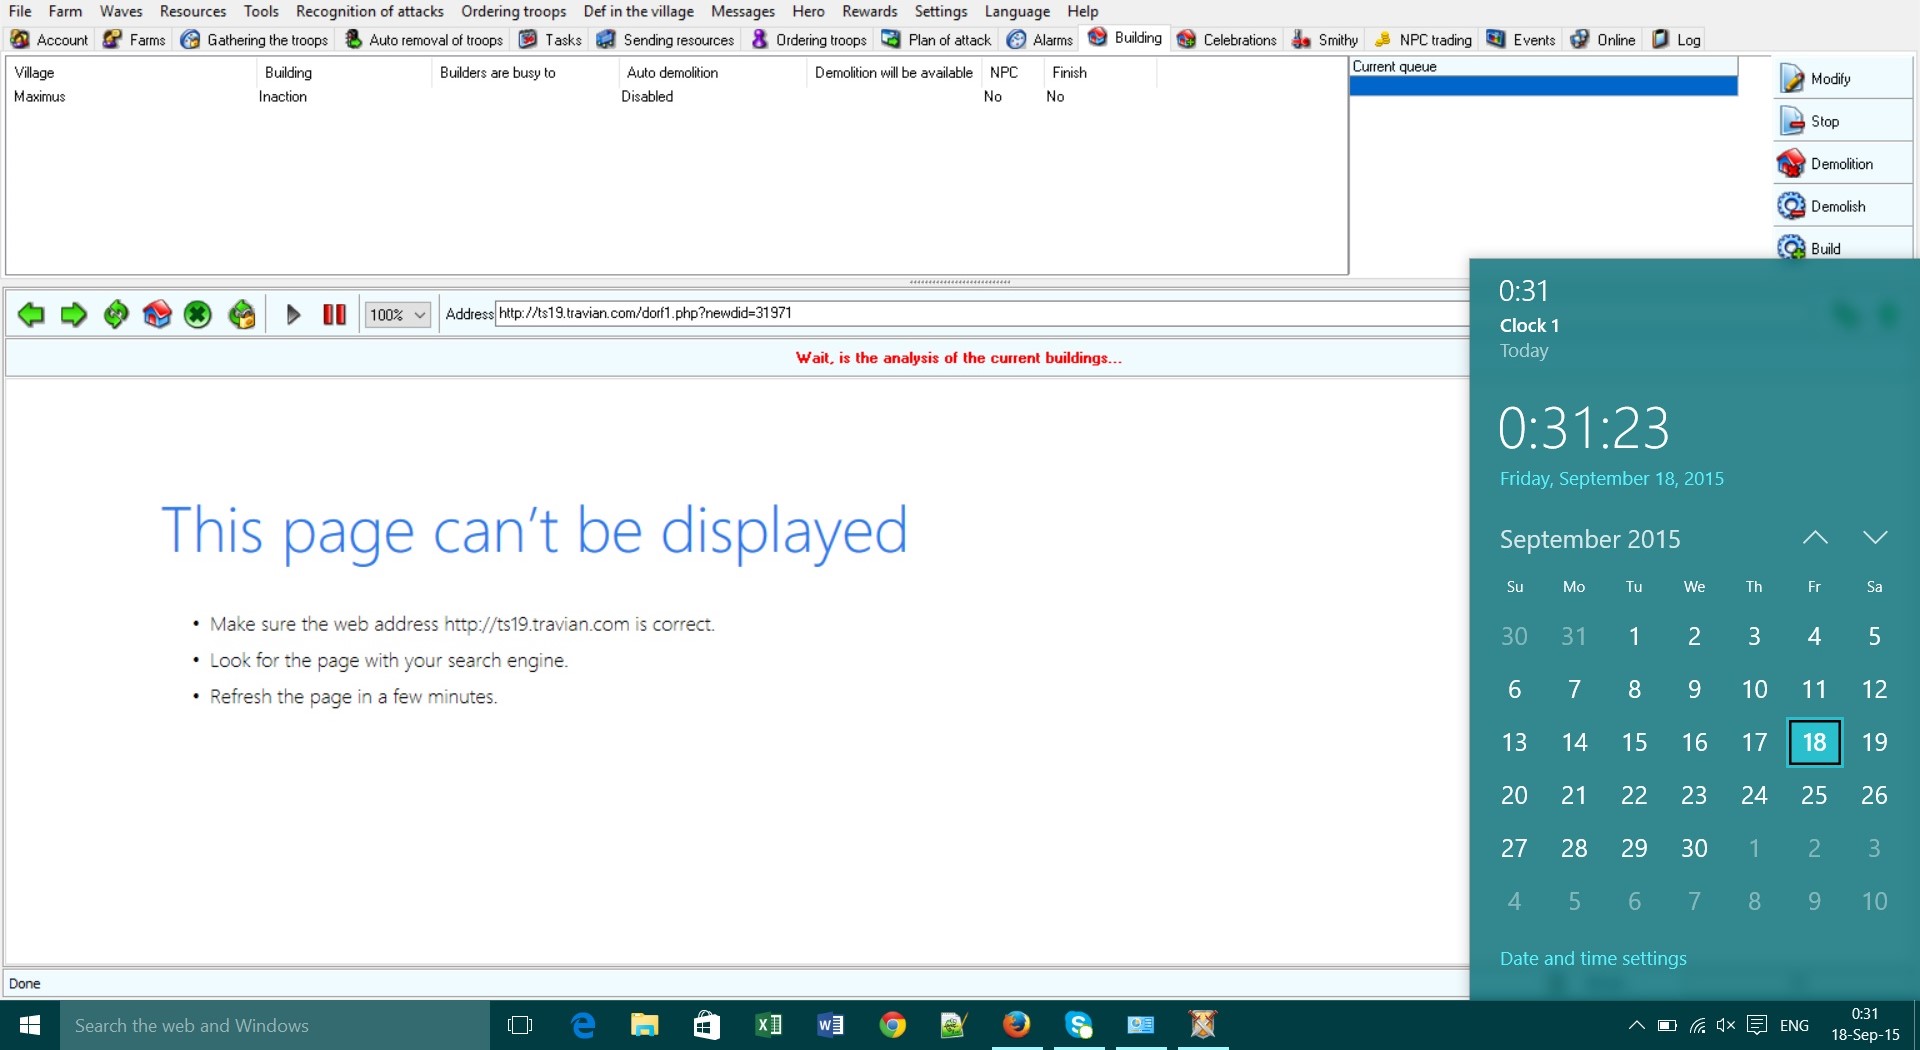Select the Maximus village row
This screenshot has height=1050, width=1920.
pyautogui.click(x=676, y=97)
